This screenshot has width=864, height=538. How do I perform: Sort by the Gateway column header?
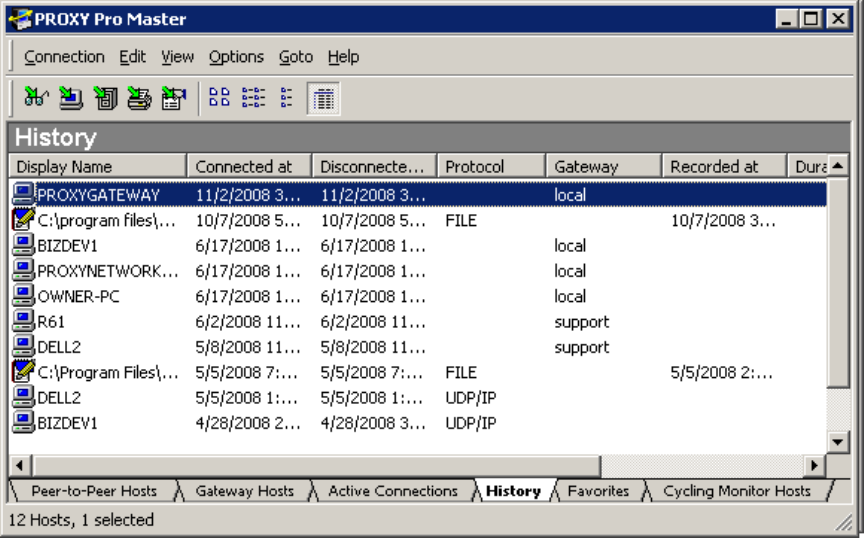click(x=603, y=166)
